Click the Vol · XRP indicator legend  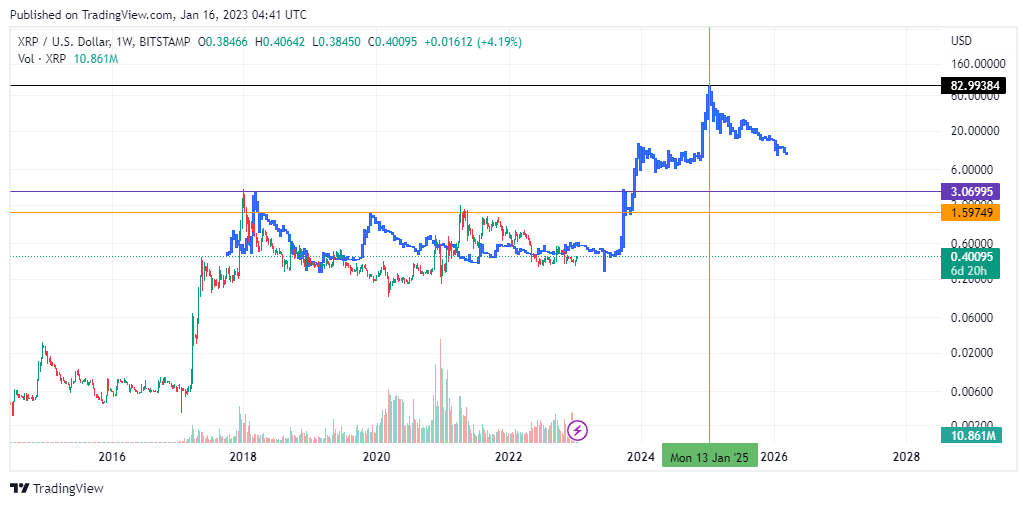tap(43, 58)
